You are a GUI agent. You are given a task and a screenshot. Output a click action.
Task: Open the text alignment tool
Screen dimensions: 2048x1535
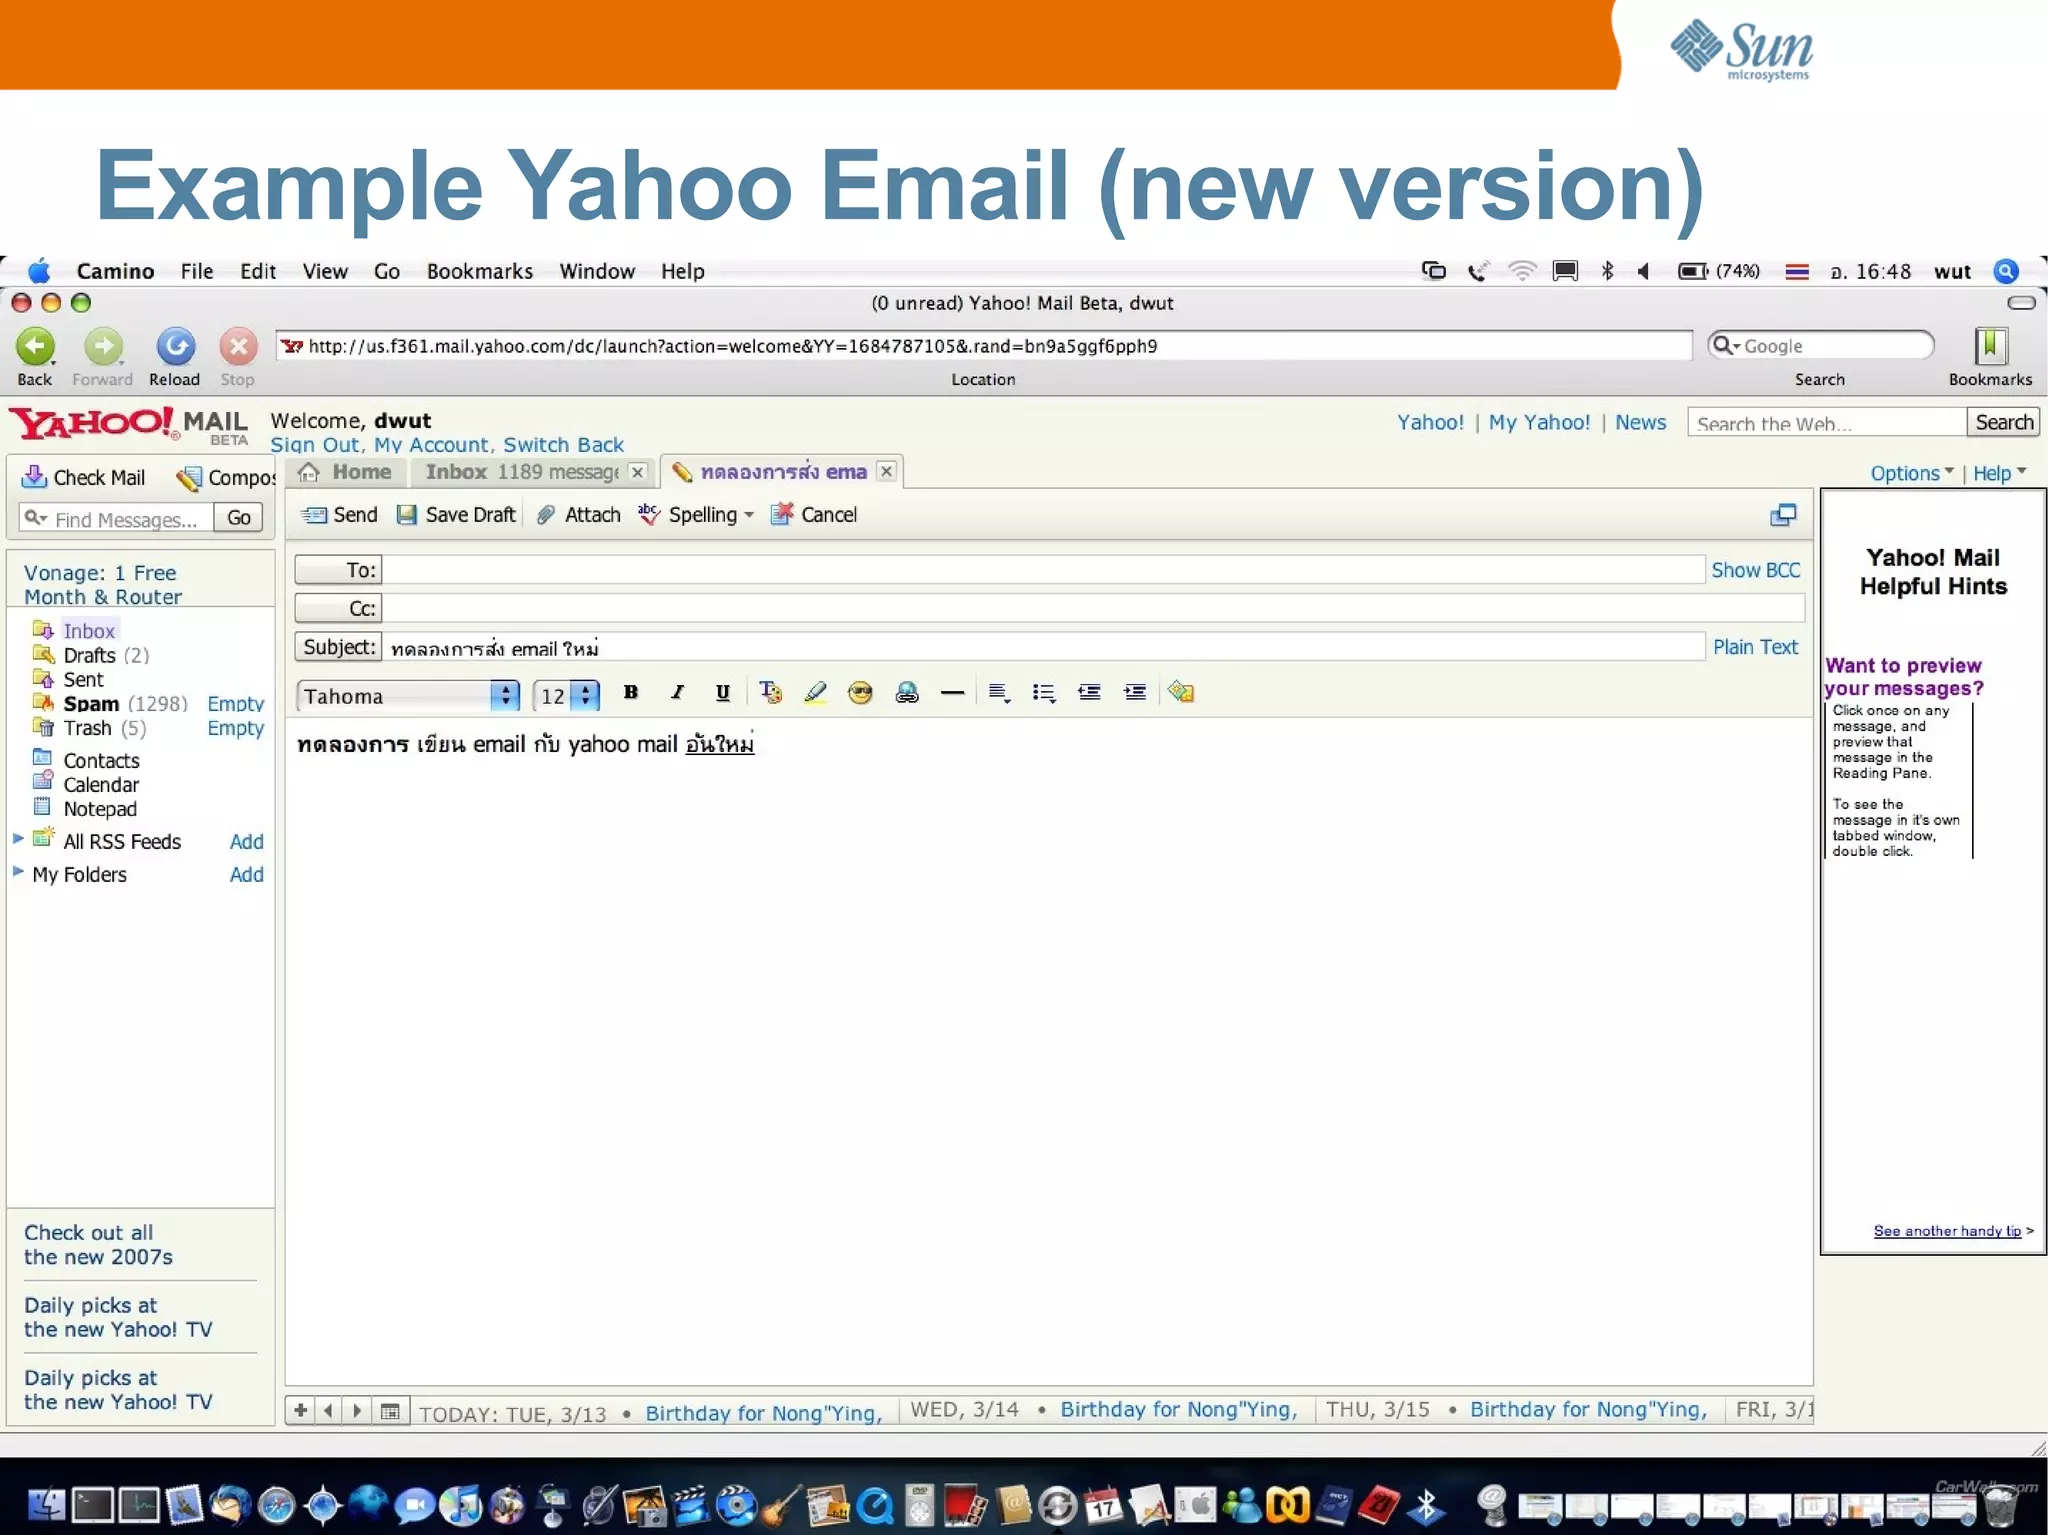tap(998, 692)
